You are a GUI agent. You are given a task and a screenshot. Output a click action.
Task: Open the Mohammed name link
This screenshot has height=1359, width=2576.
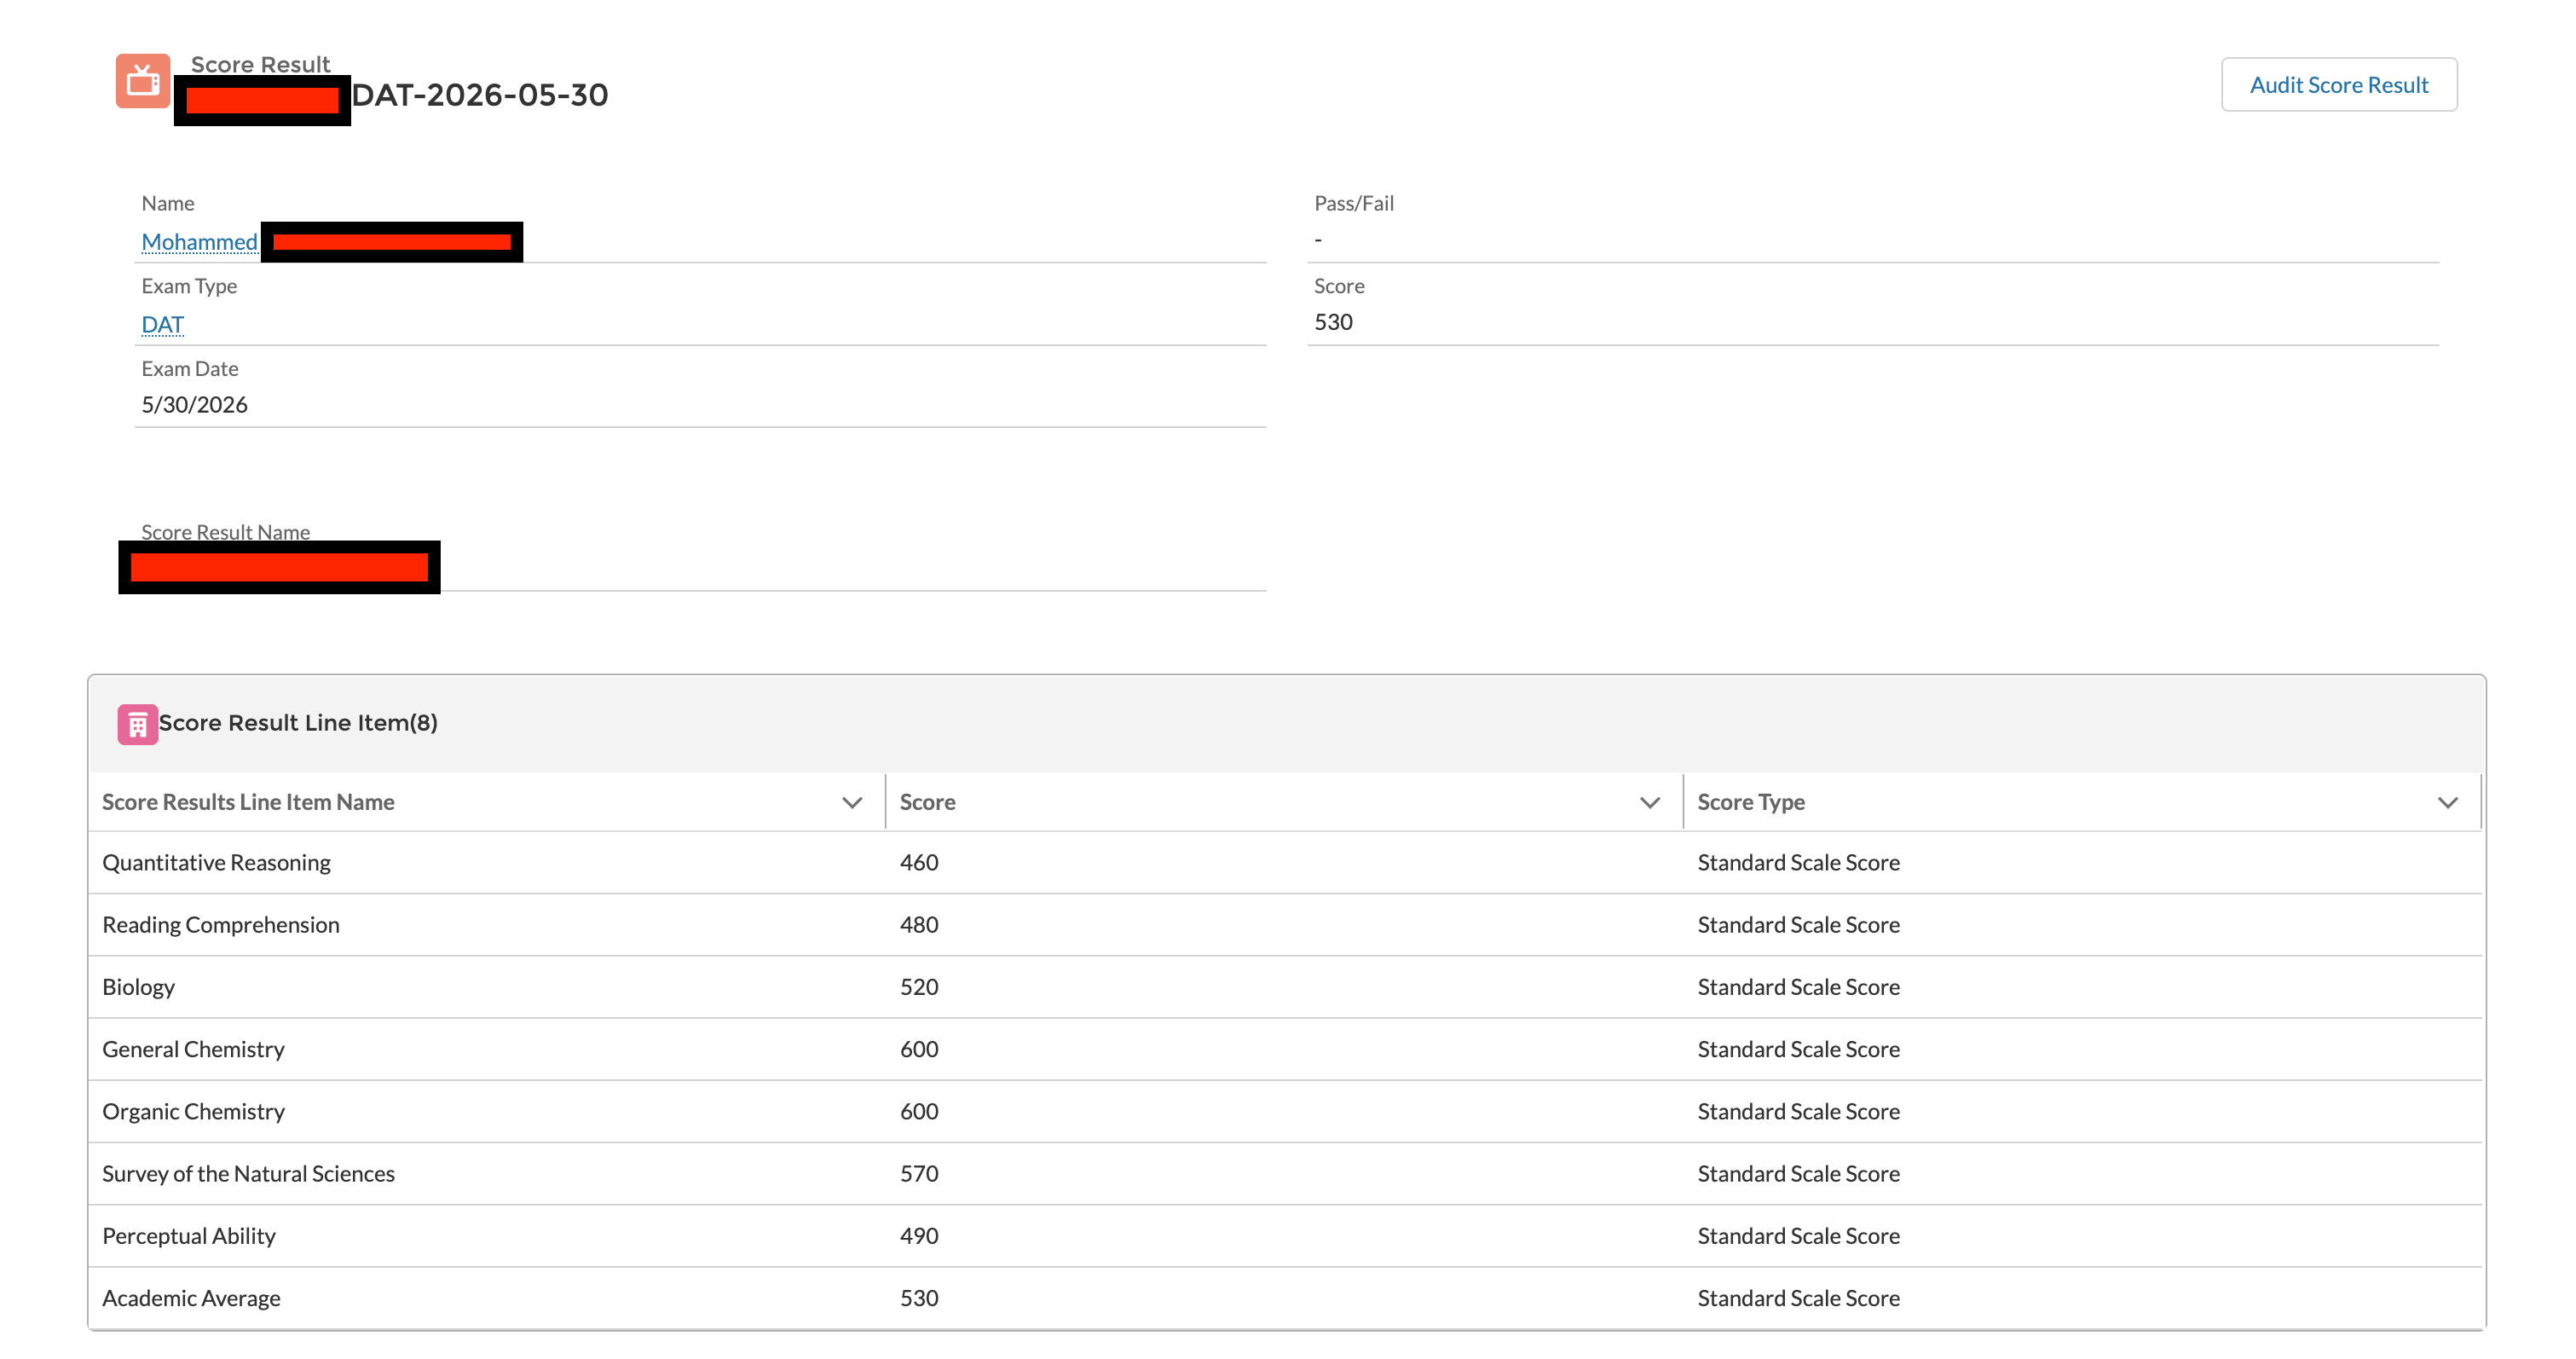click(x=199, y=242)
